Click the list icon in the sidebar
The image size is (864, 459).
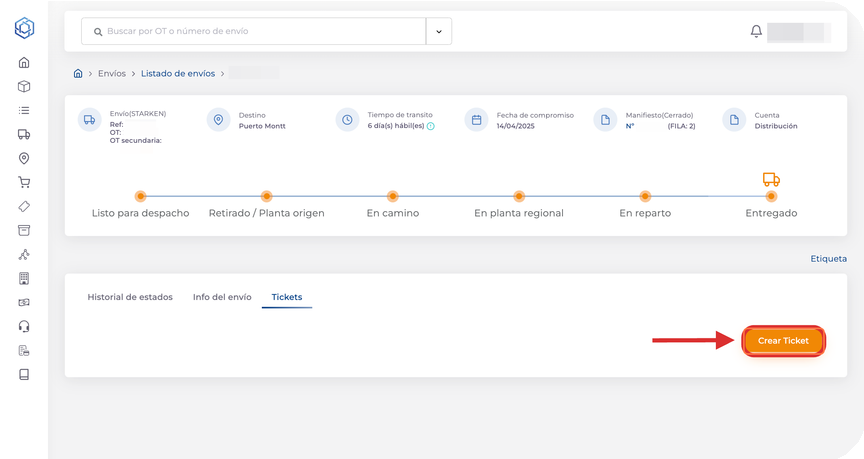(24, 110)
